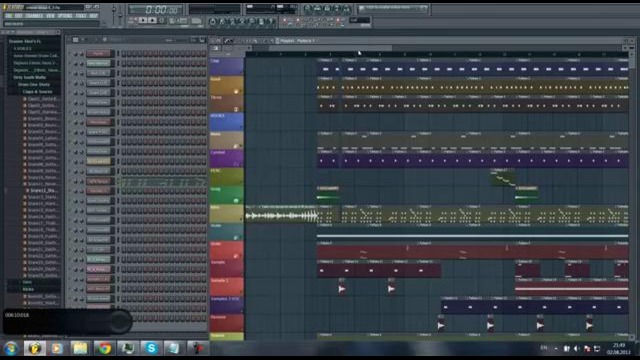
Task: Click the transport Stop button
Action: [152, 20]
